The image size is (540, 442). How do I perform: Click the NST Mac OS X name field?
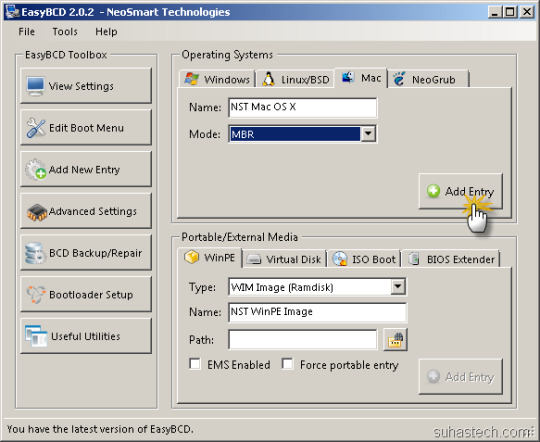click(302, 107)
